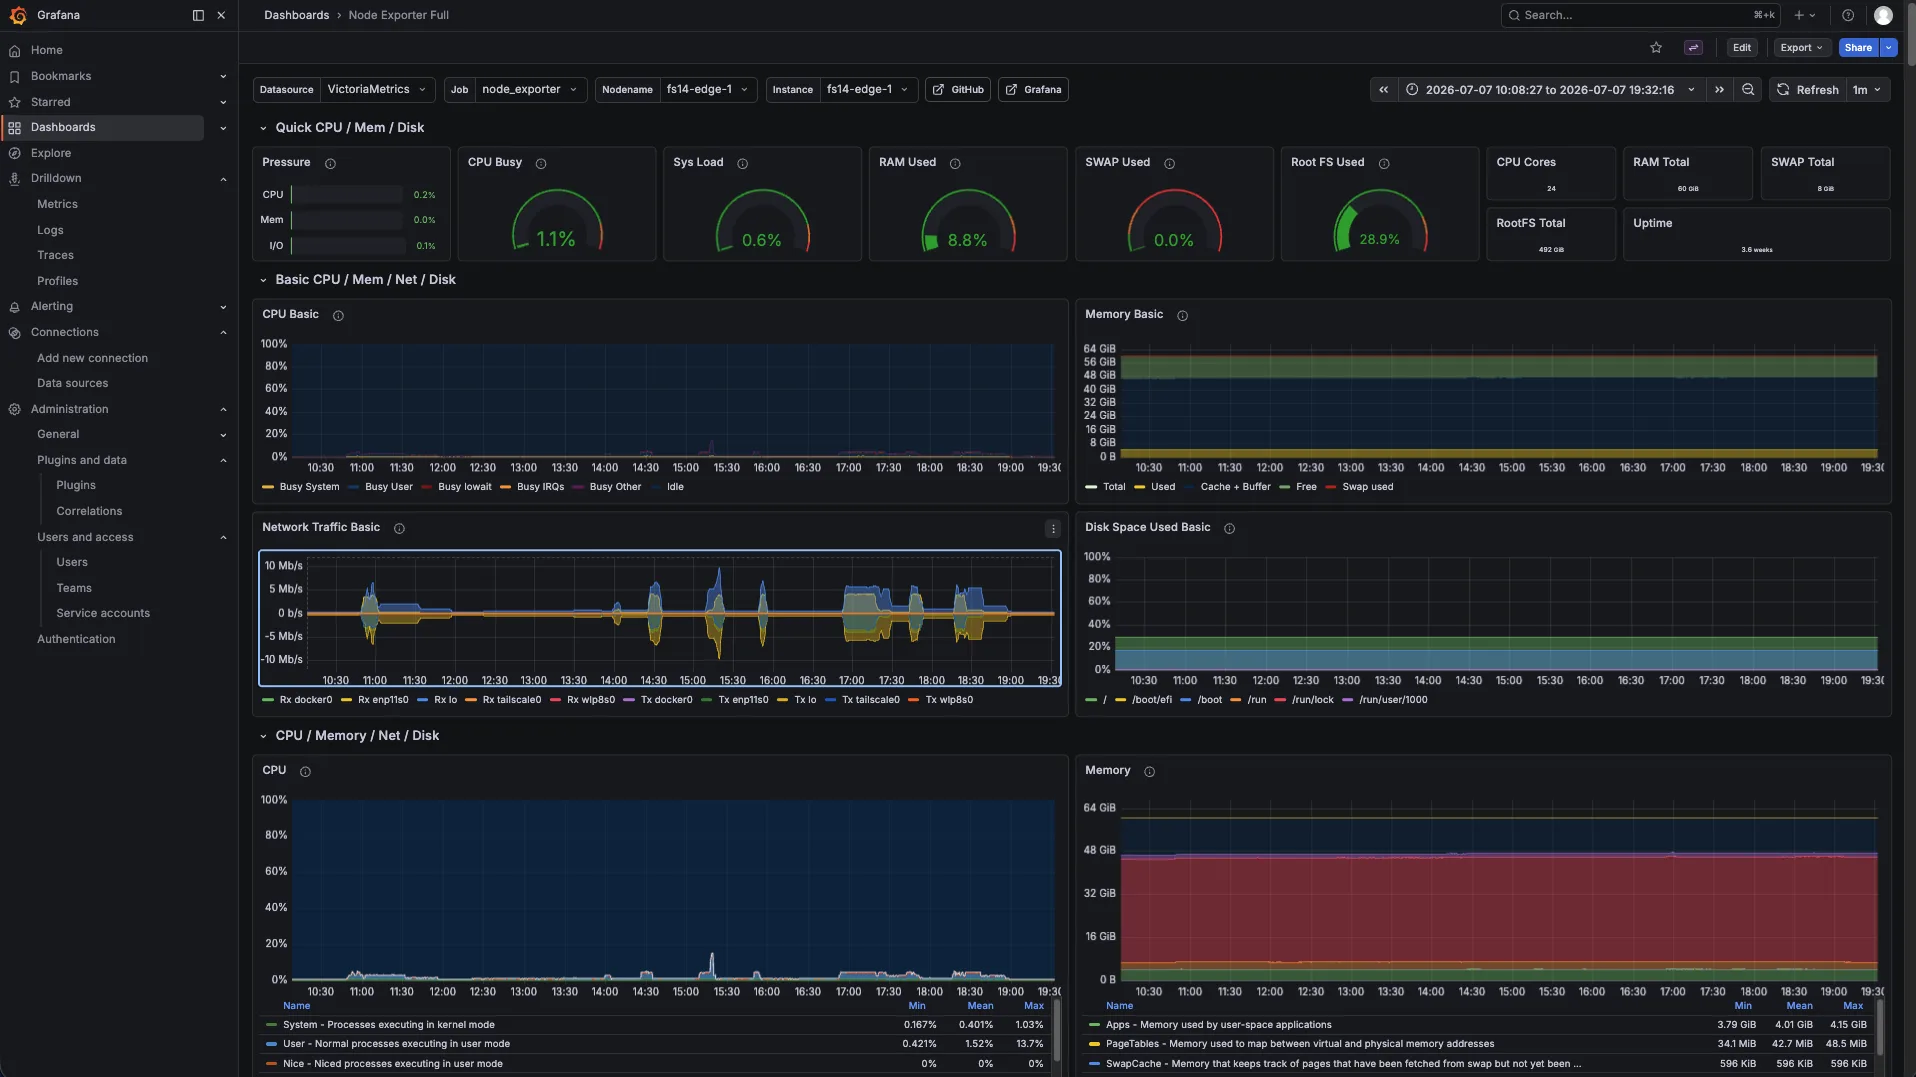This screenshot has width=1916, height=1077.
Task: Show info for Memory Basic panel
Action: [1182, 316]
